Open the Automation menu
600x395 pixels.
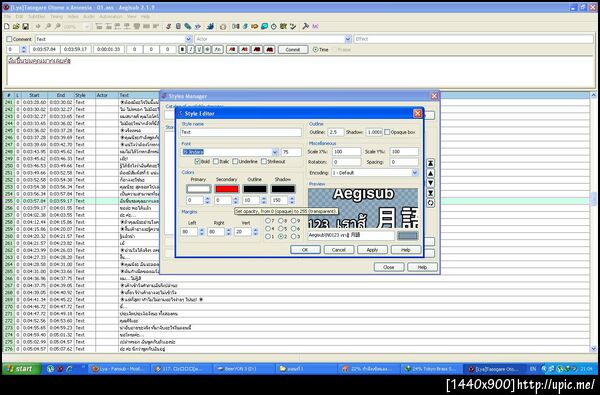111,16
